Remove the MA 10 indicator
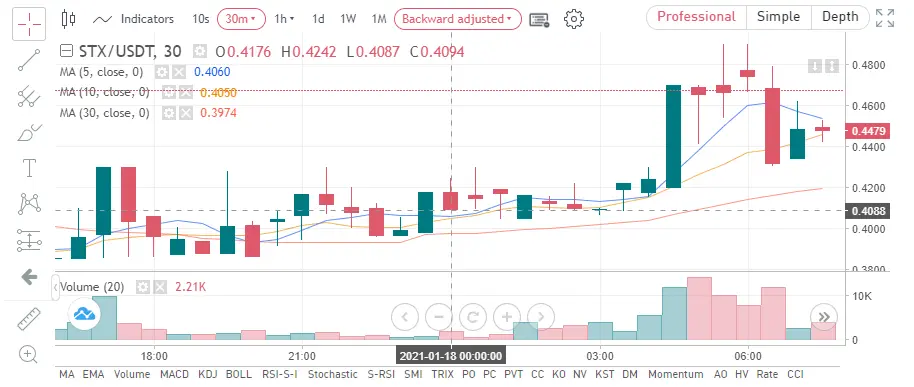The image size is (914, 387). click(x=185, y=92)
